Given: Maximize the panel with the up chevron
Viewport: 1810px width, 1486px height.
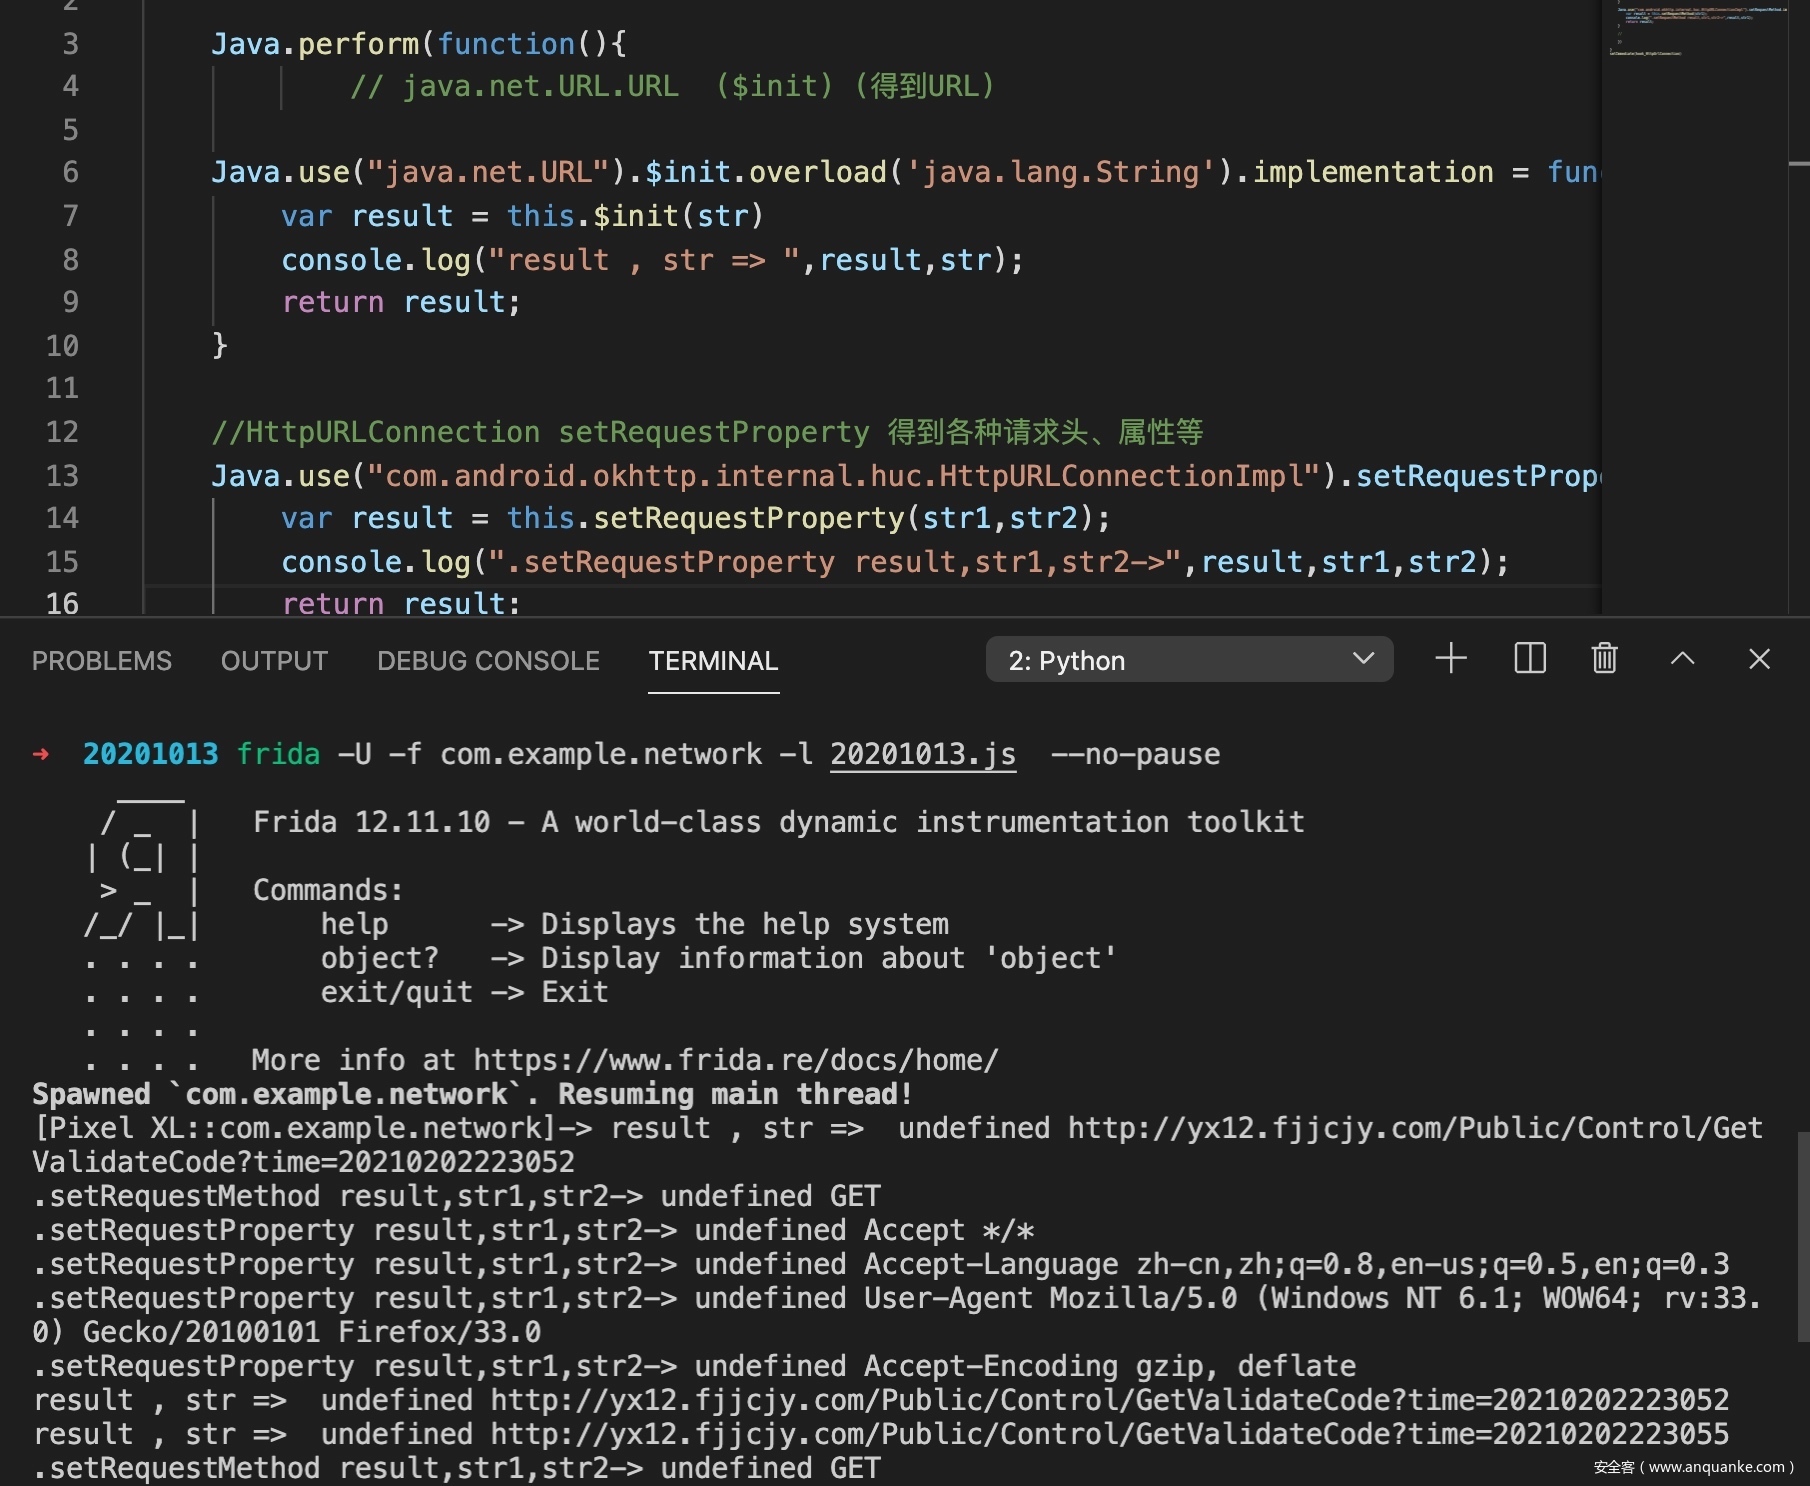Looking at the screenshot, I should [x=1682, y=659].
